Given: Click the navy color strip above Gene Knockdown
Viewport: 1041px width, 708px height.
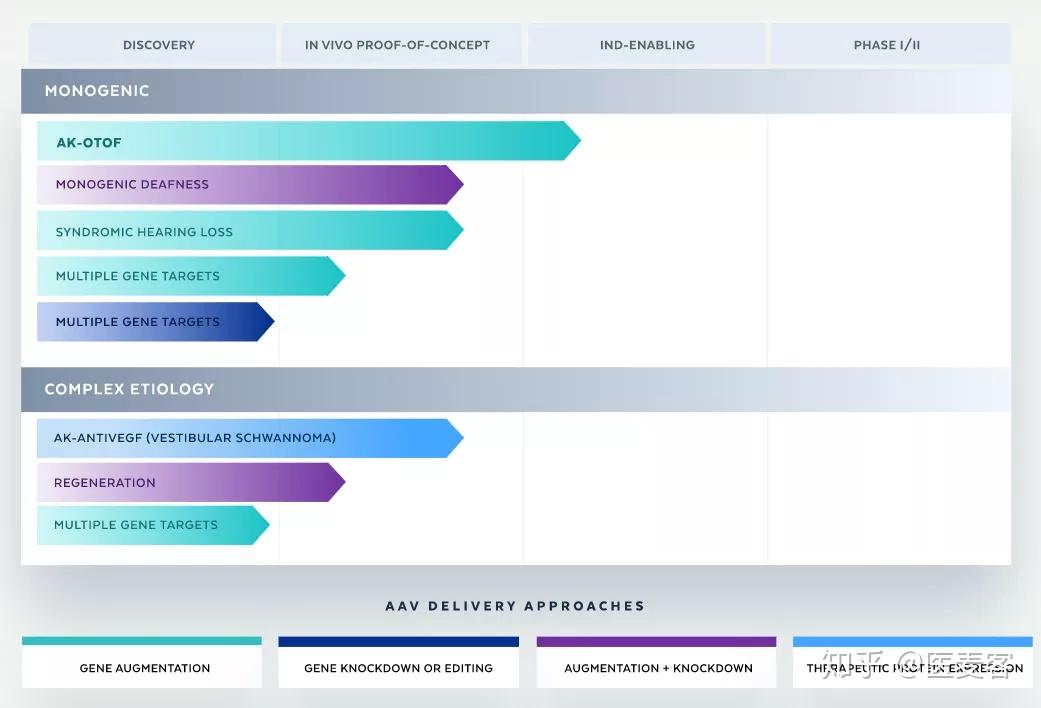Looking at the screenshot, I should point(398,641).
